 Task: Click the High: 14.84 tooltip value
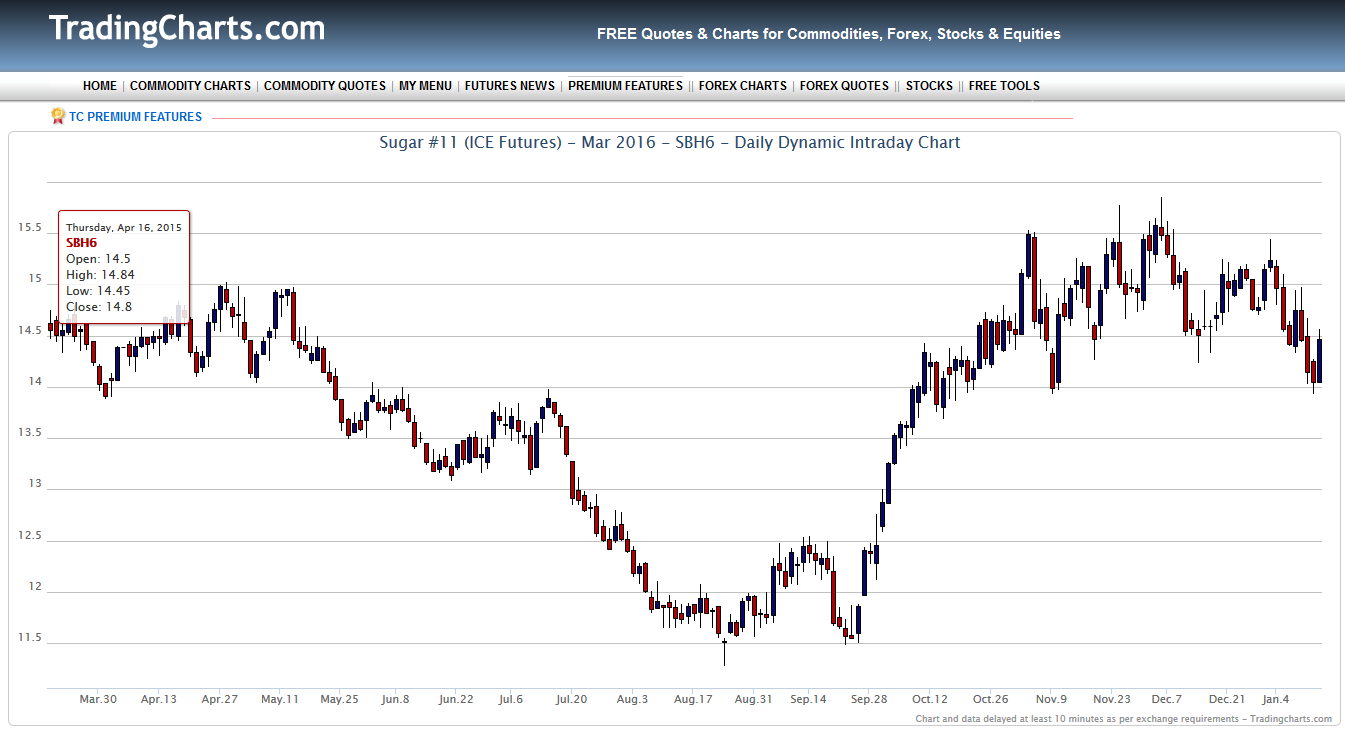coord(100,275)
